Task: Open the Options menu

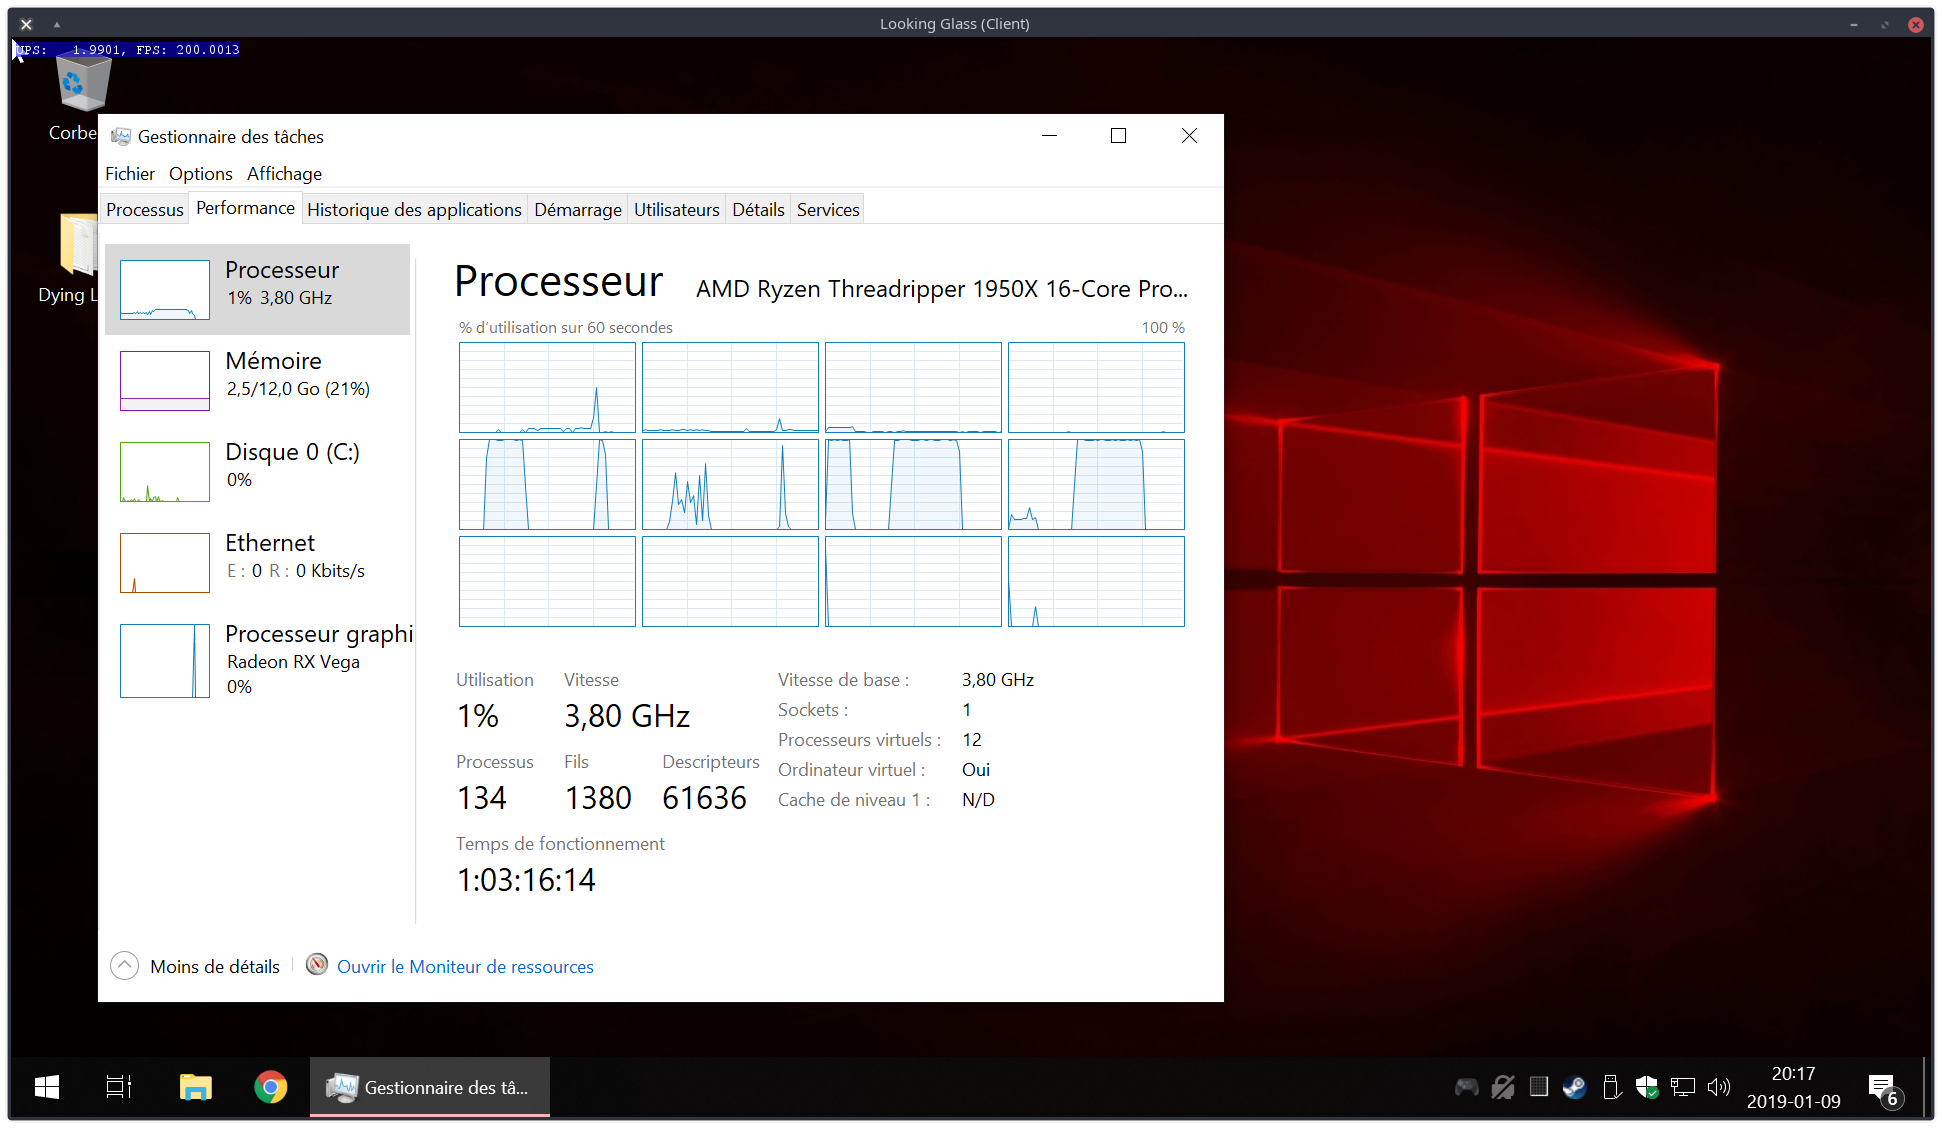Action: 200,174
